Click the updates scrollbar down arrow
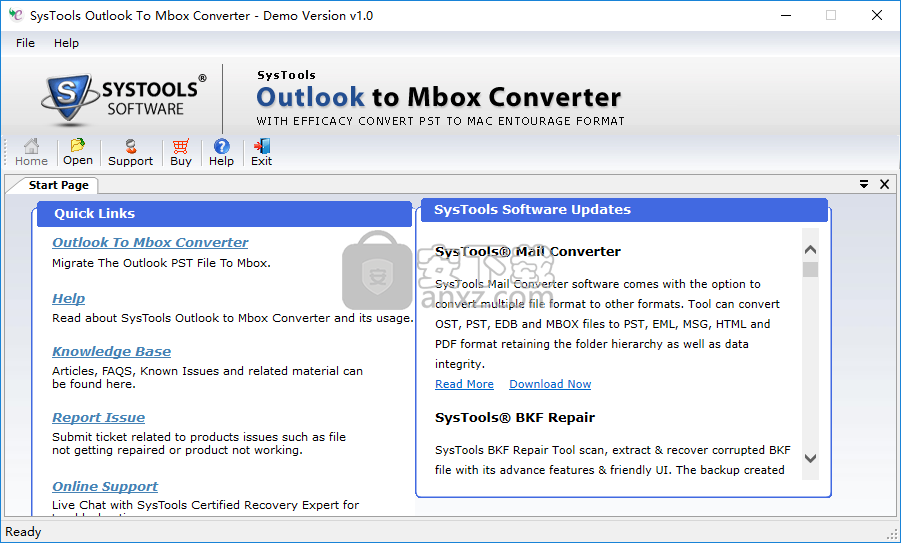 810,459
